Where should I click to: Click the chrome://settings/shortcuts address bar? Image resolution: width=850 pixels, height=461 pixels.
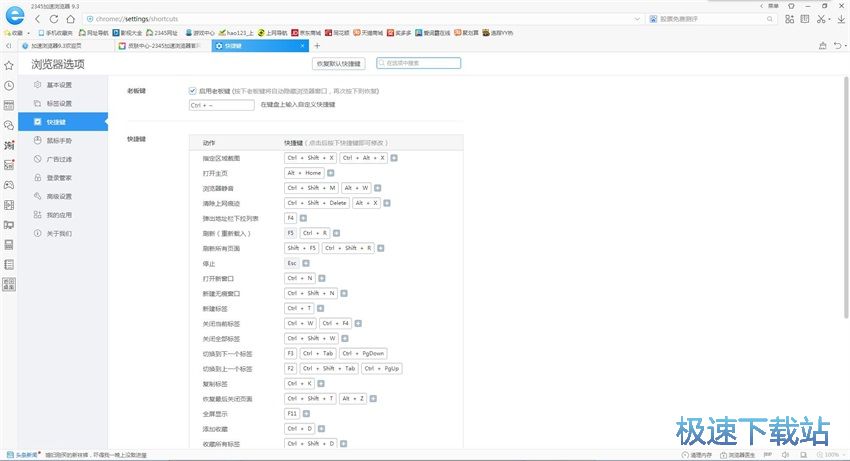(x=363, y=19)
